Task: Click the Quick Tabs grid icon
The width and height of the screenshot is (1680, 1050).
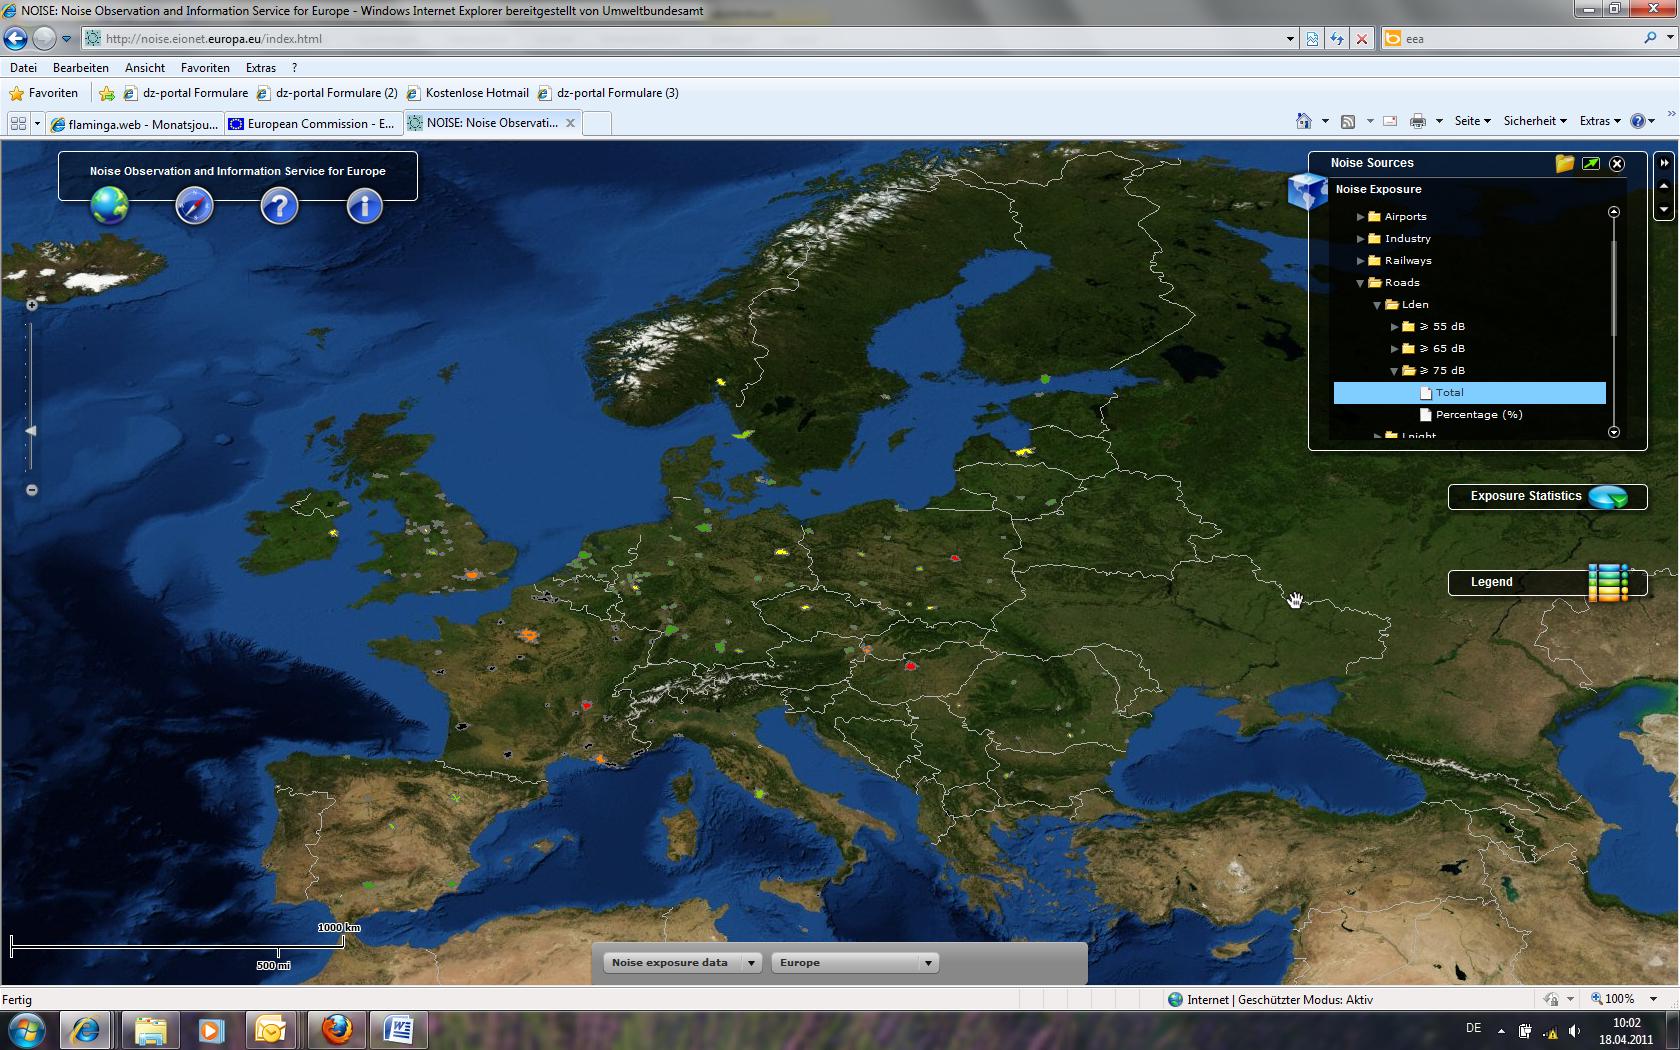Action: (x=18, y=123)
